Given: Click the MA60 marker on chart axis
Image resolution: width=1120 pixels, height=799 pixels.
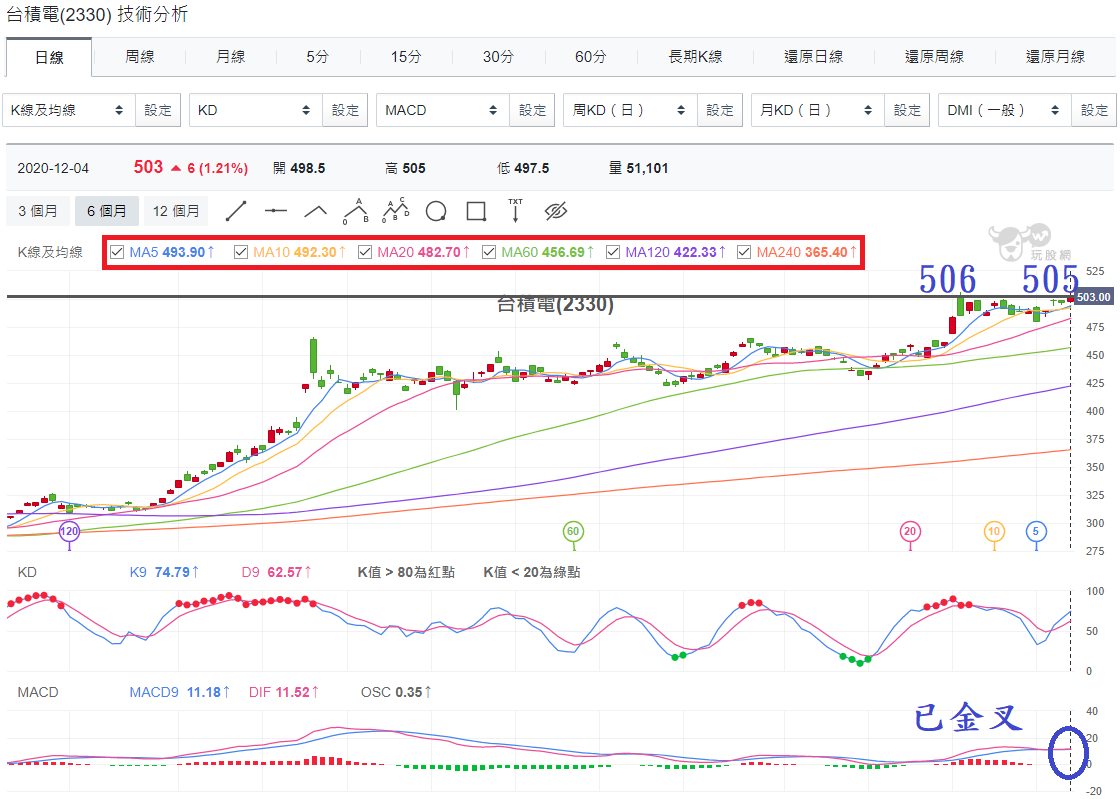Looking at the screenshot, I should 573,531.
